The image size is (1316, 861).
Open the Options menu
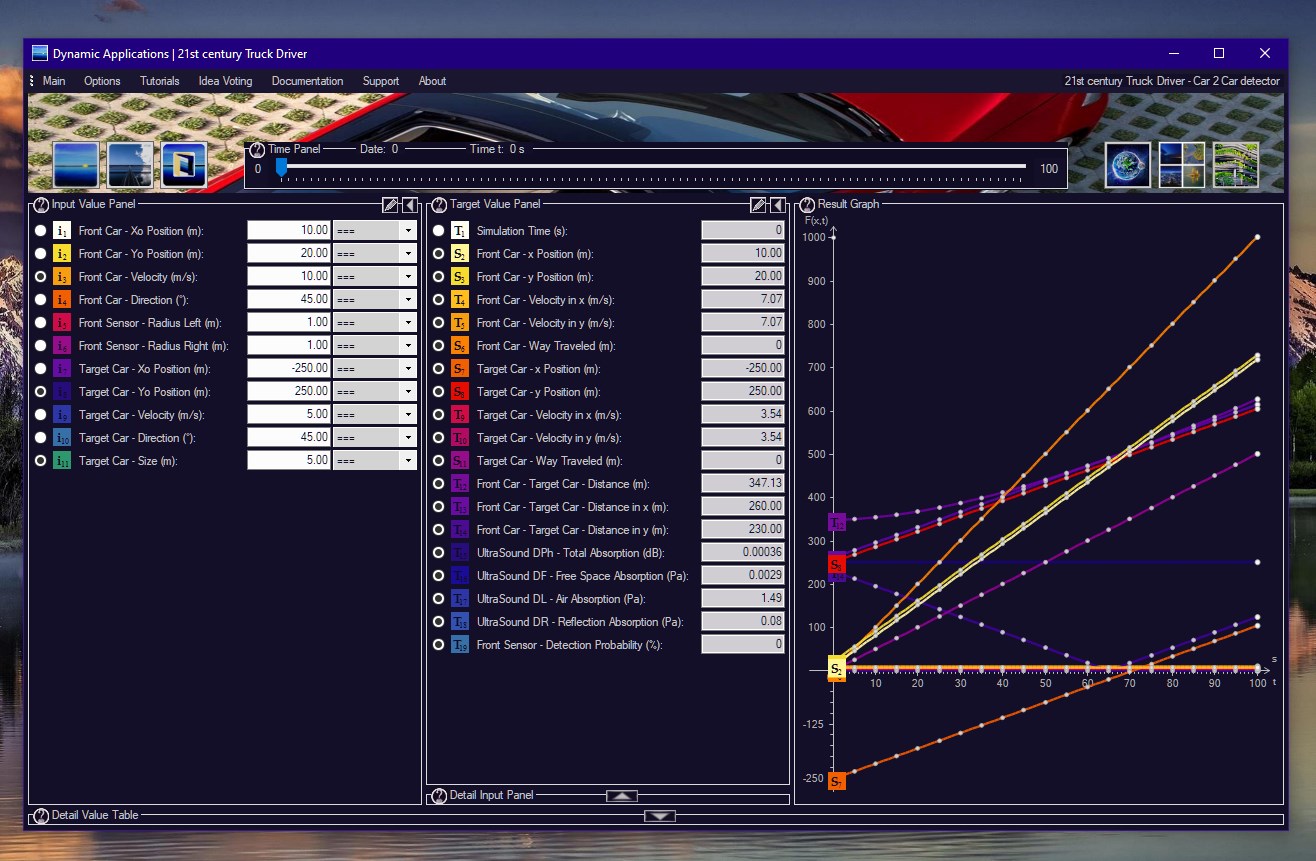click(102, 81)
